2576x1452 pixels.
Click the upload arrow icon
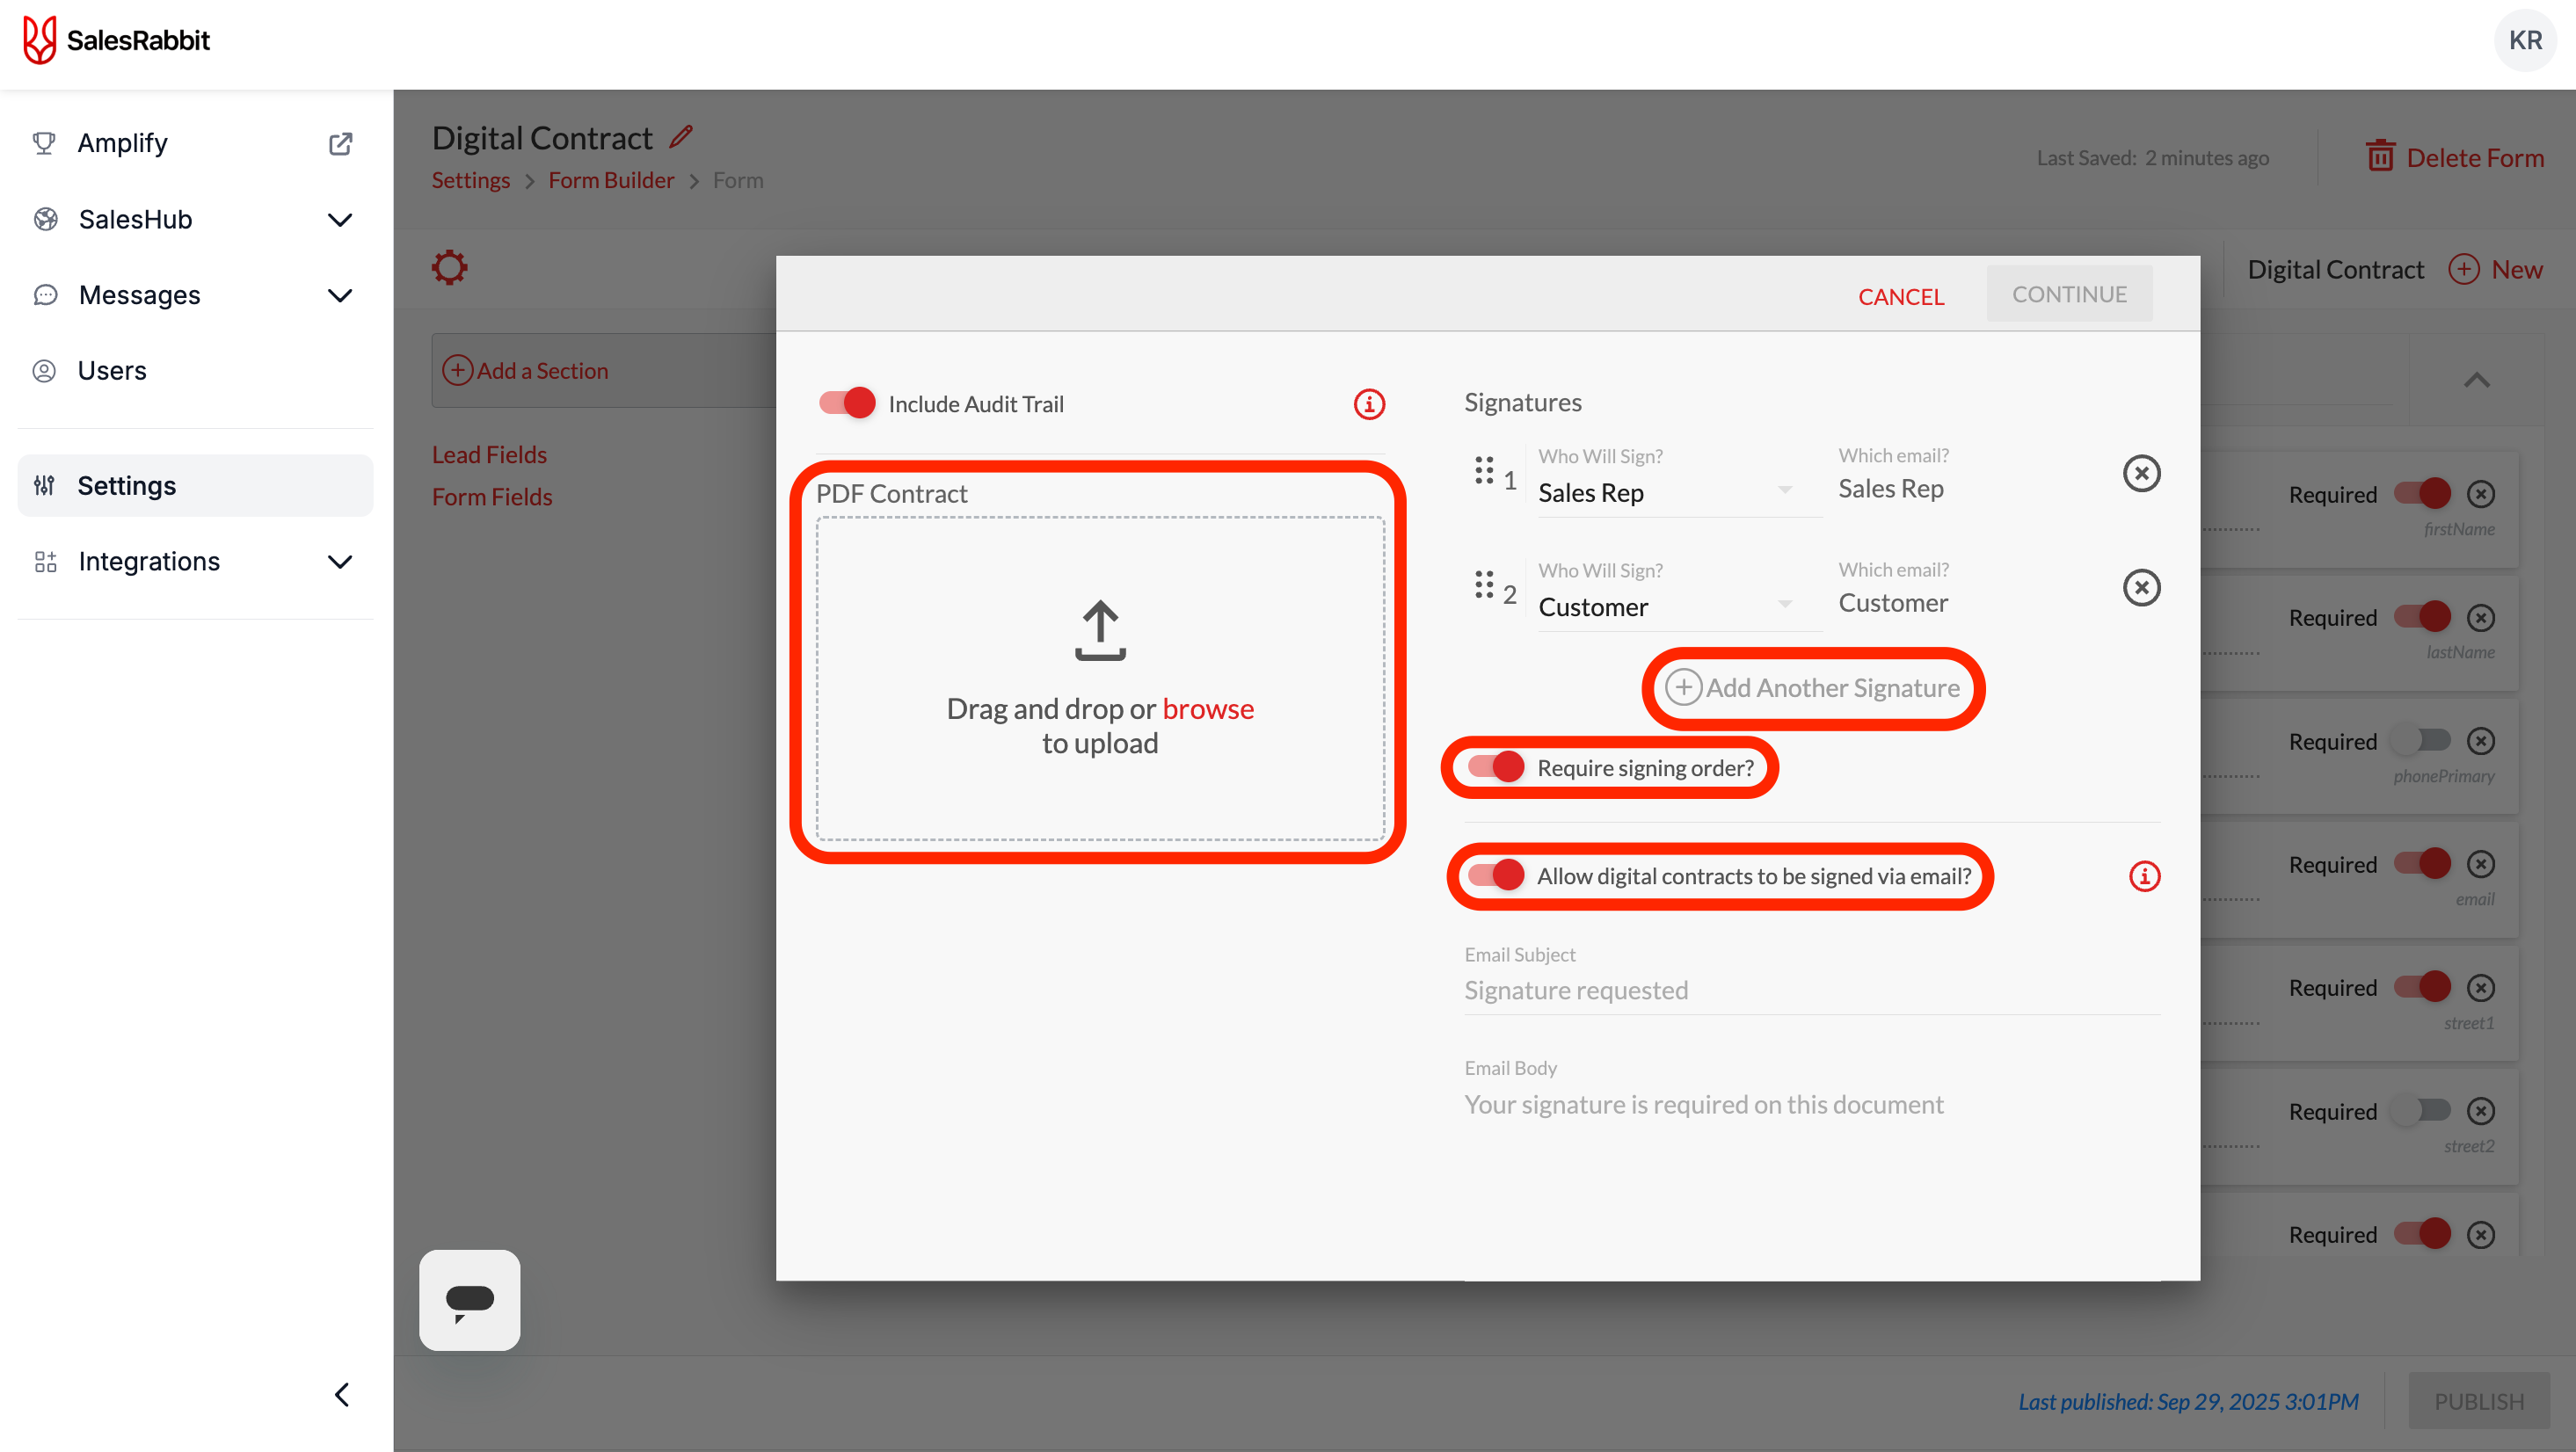pos(1100,630)
